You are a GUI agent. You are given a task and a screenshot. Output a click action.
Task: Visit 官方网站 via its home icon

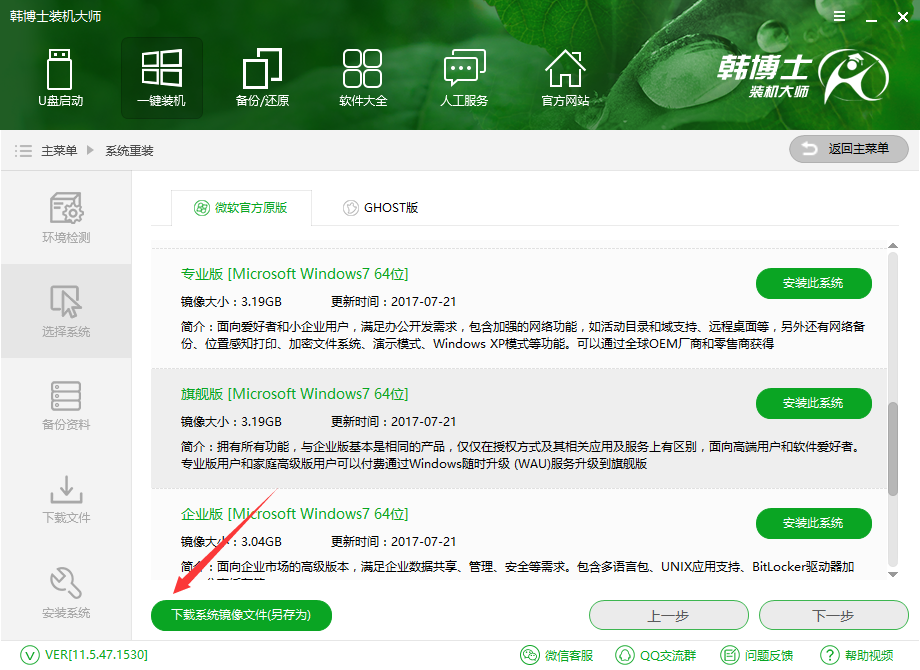point(565,78)
